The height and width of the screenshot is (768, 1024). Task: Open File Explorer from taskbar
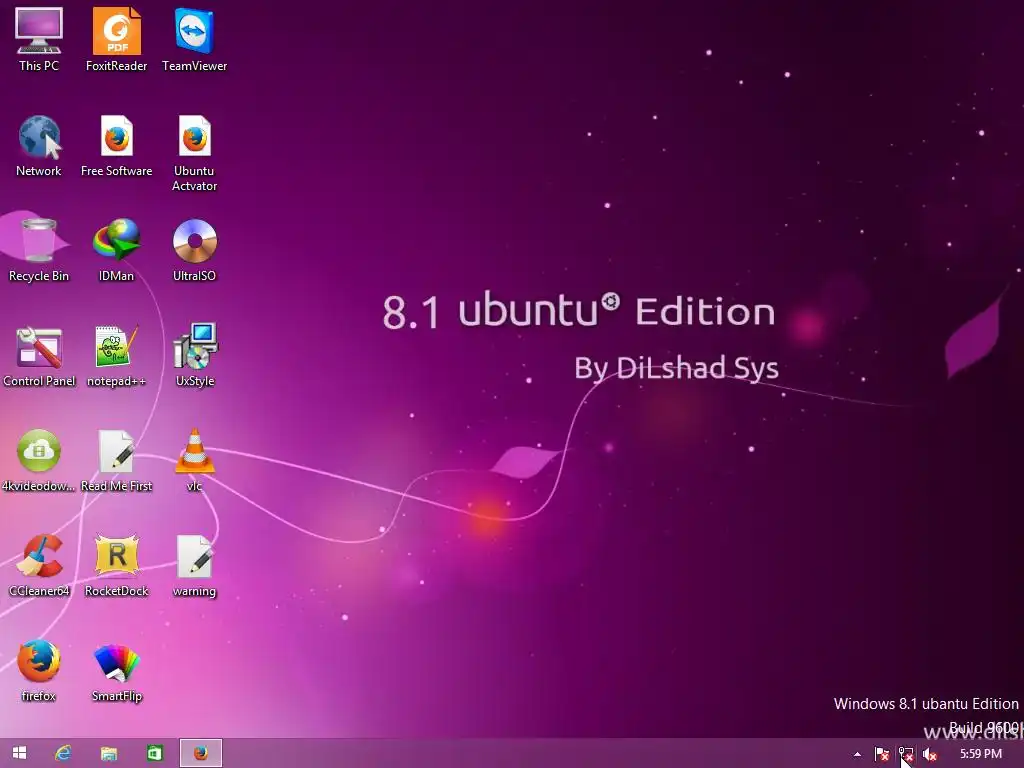click(x=108, y=753)
